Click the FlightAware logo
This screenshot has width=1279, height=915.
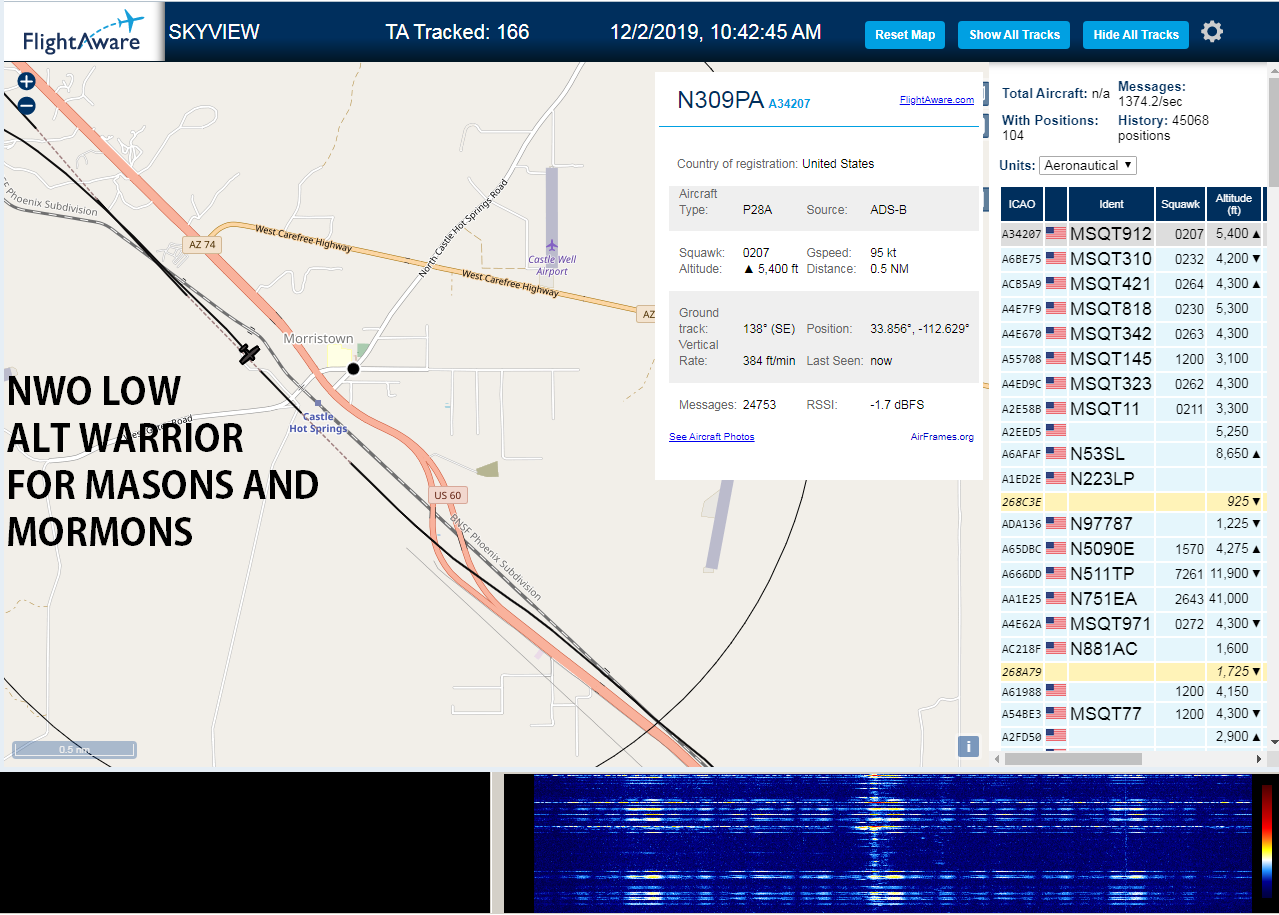click(x=83, y=33)
